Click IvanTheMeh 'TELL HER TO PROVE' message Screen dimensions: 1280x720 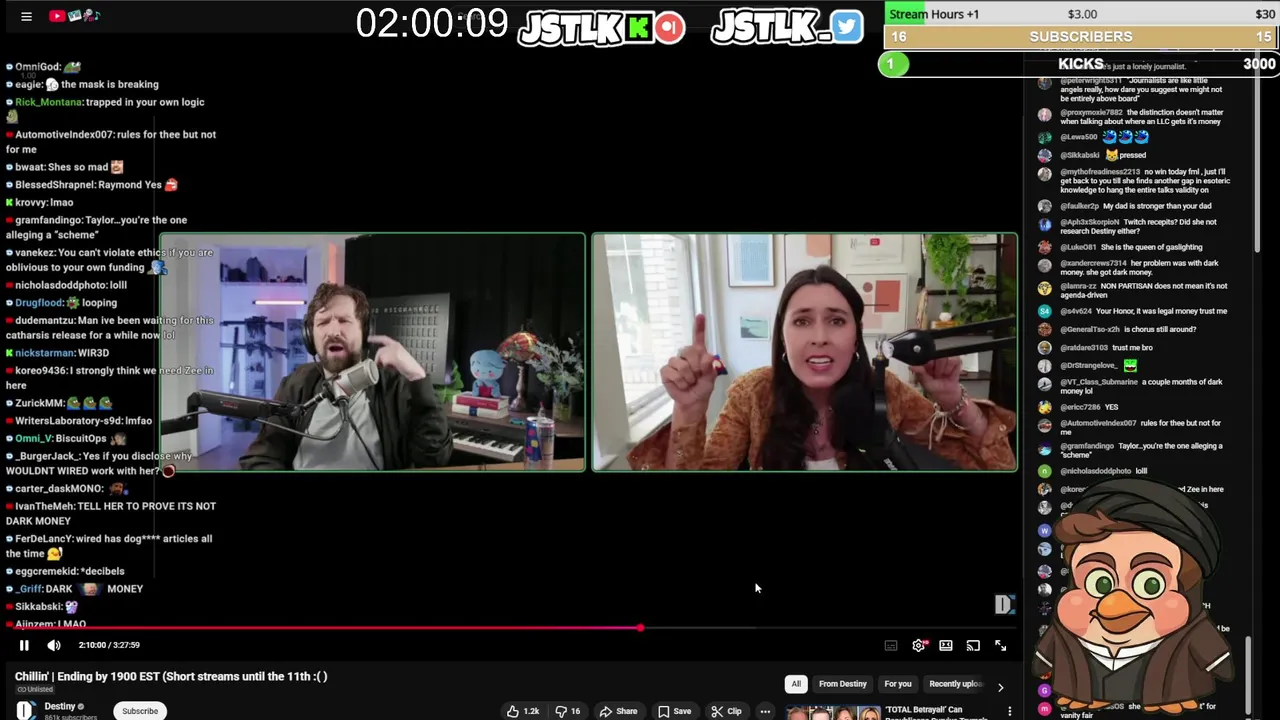[111, 514]
